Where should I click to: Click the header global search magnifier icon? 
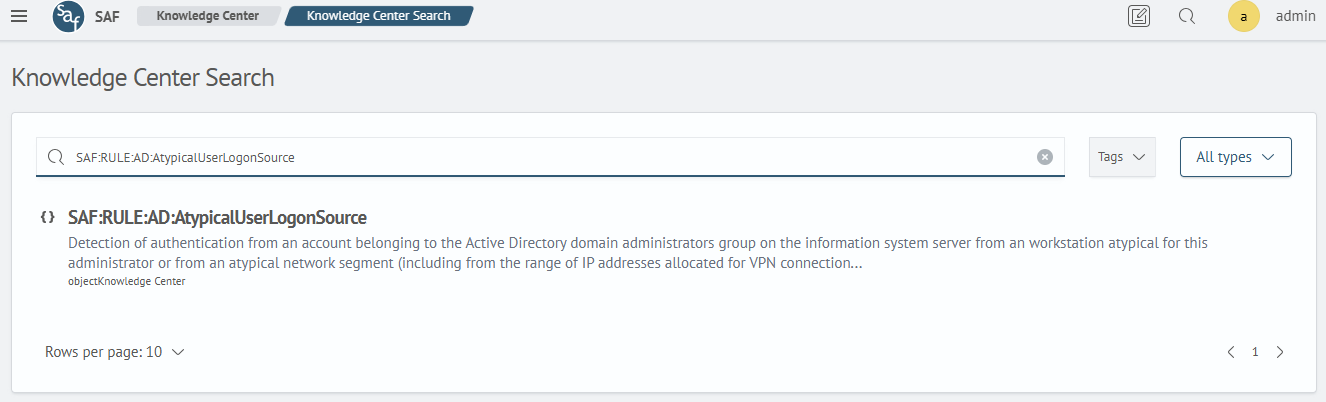(1187, 16)
